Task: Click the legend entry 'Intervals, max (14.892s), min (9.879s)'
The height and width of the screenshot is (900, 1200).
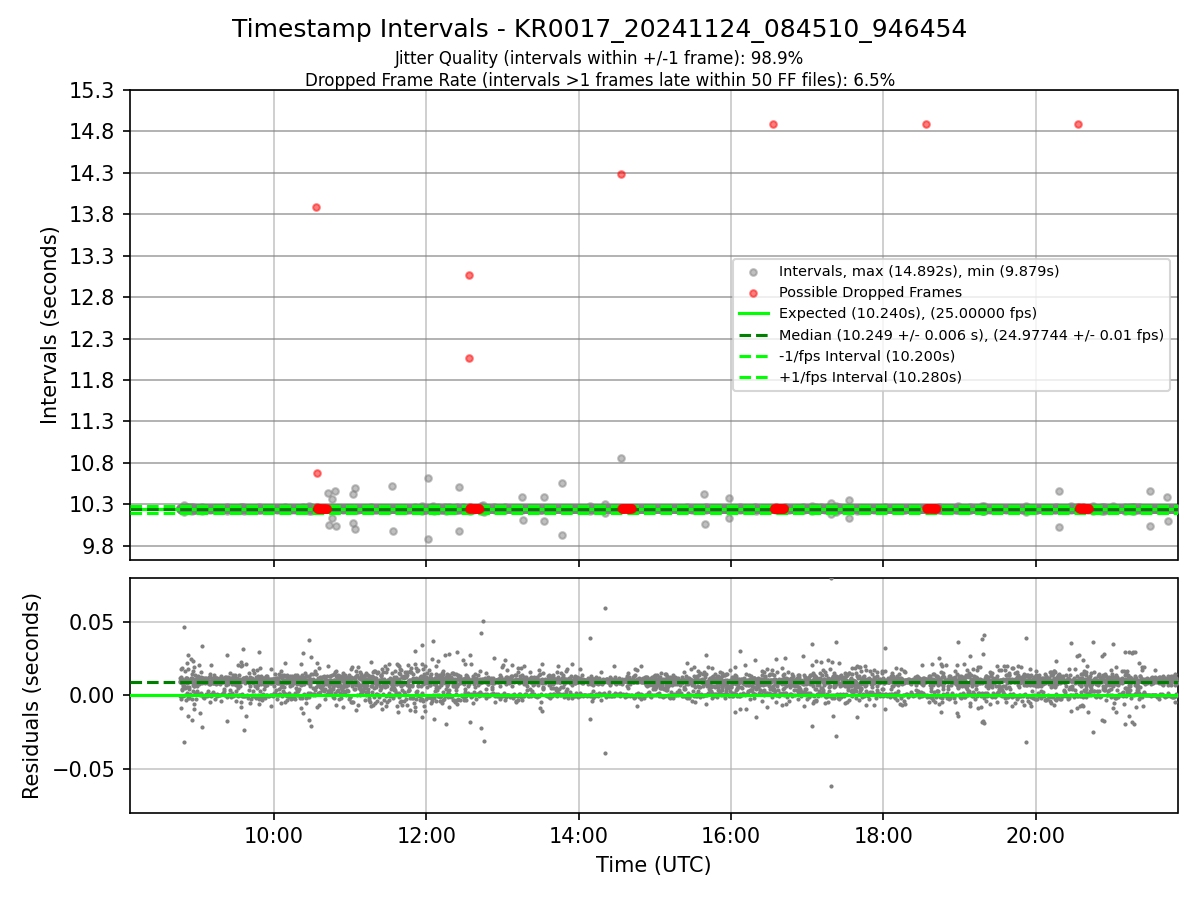Action: 919,271
